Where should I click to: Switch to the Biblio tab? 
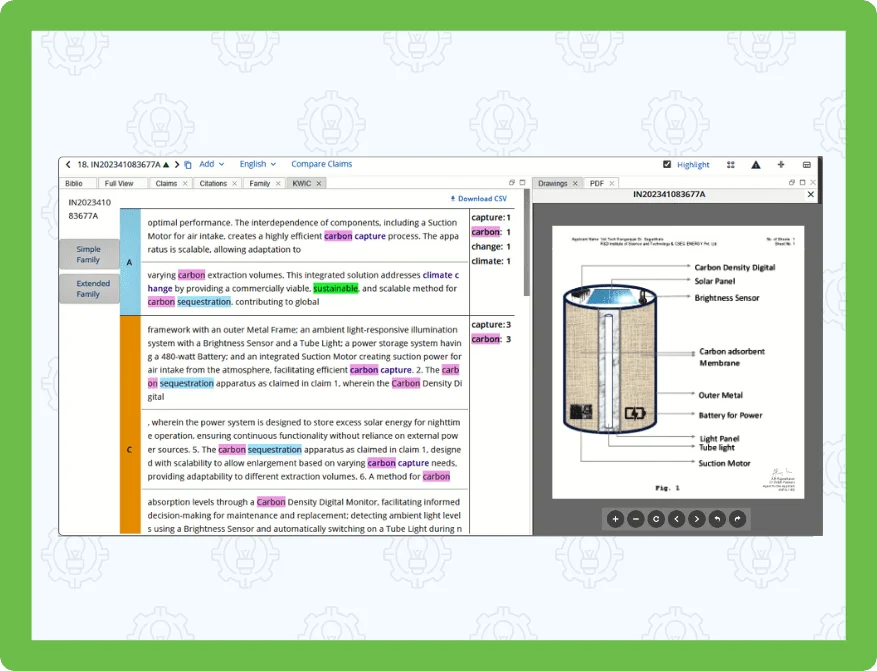pyautogui.click(x=74, y=183)
